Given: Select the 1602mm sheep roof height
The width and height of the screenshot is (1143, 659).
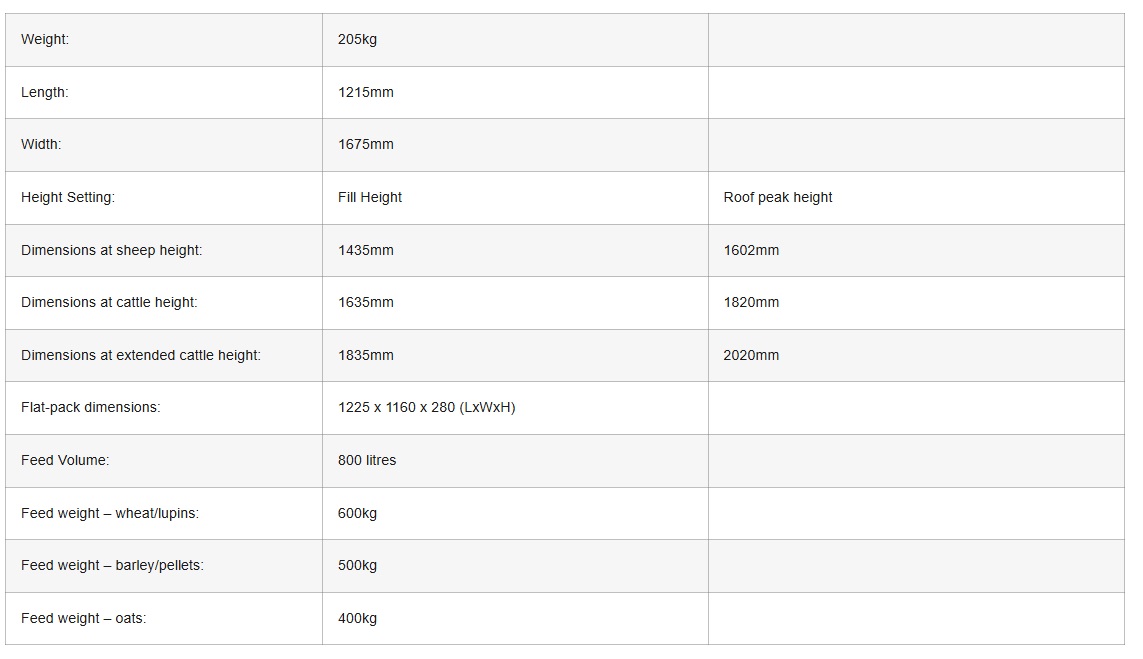Looking at the screenshot, I should 751,251.
